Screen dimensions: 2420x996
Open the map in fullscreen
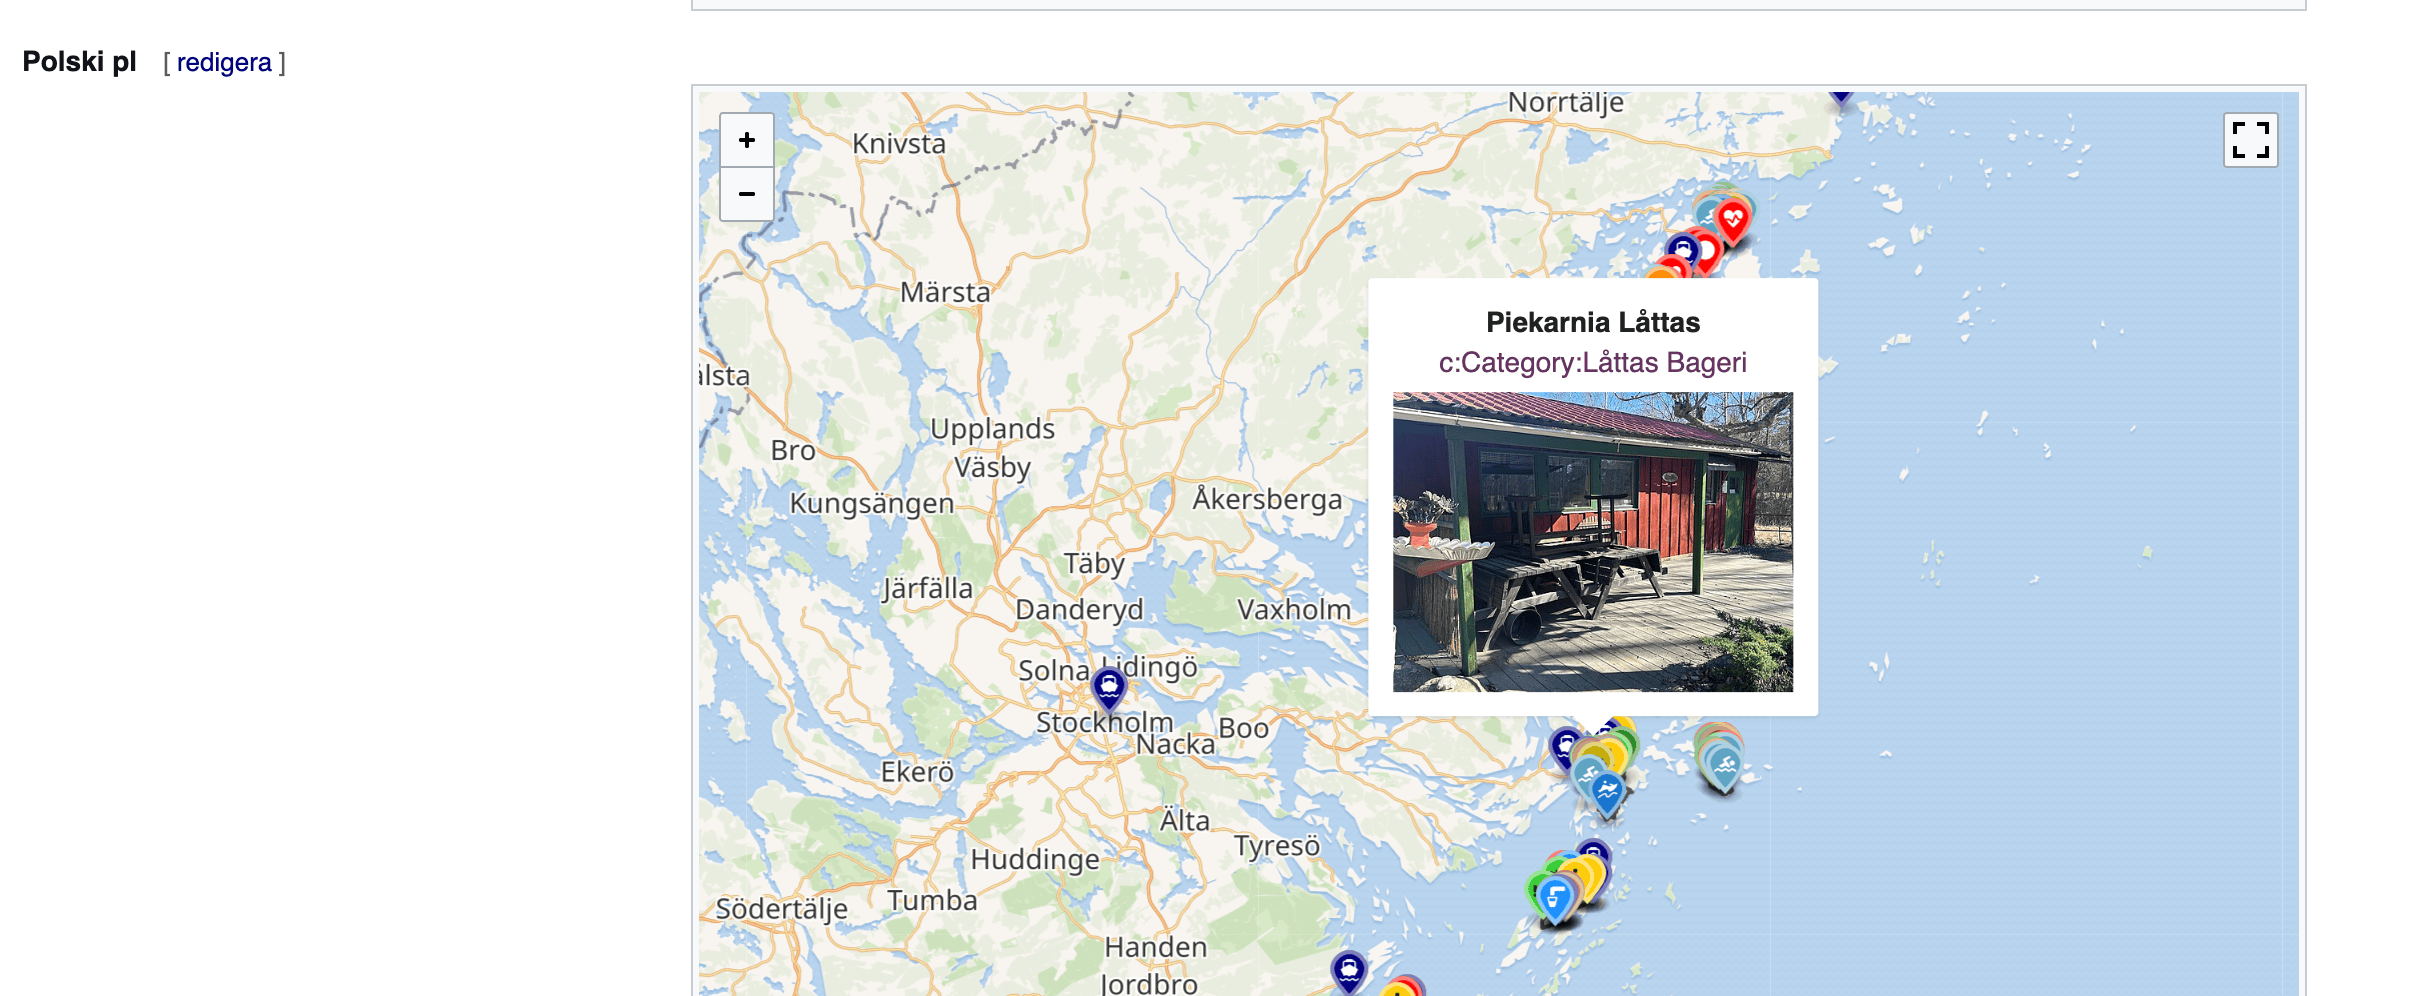[2250, 140]
